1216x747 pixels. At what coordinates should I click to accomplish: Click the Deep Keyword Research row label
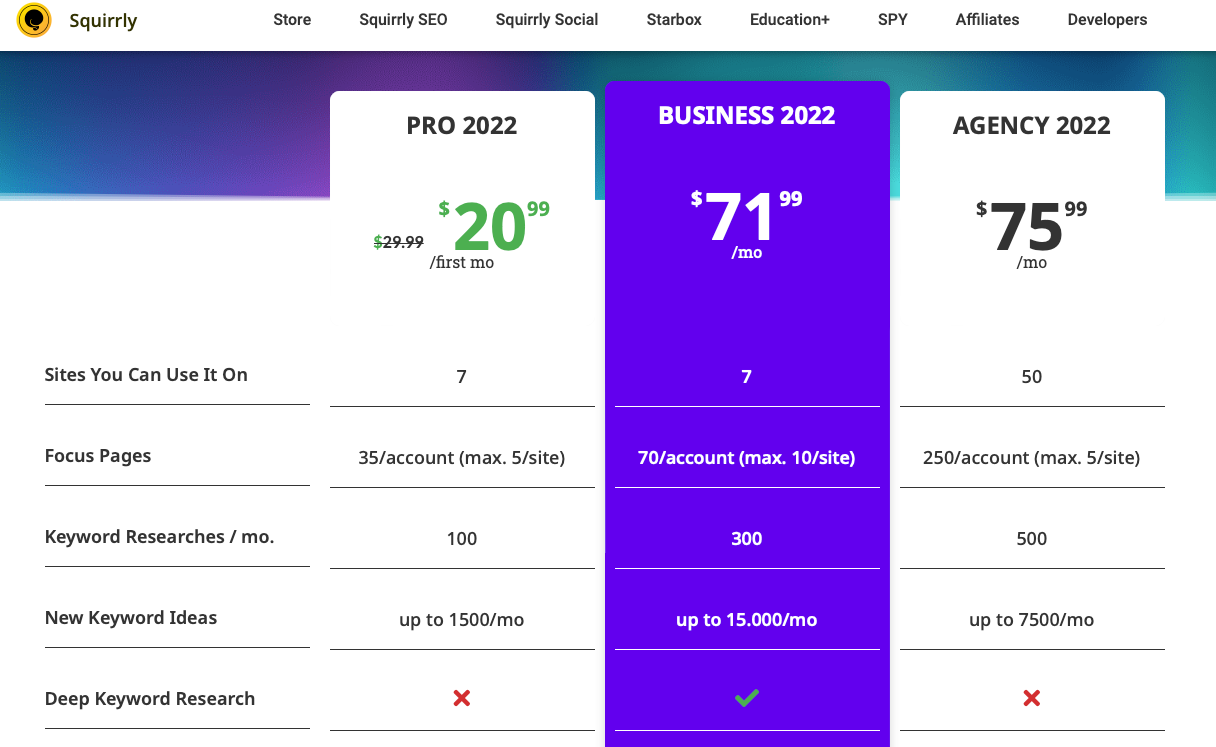pyautogui.click(x=150, y=699)
